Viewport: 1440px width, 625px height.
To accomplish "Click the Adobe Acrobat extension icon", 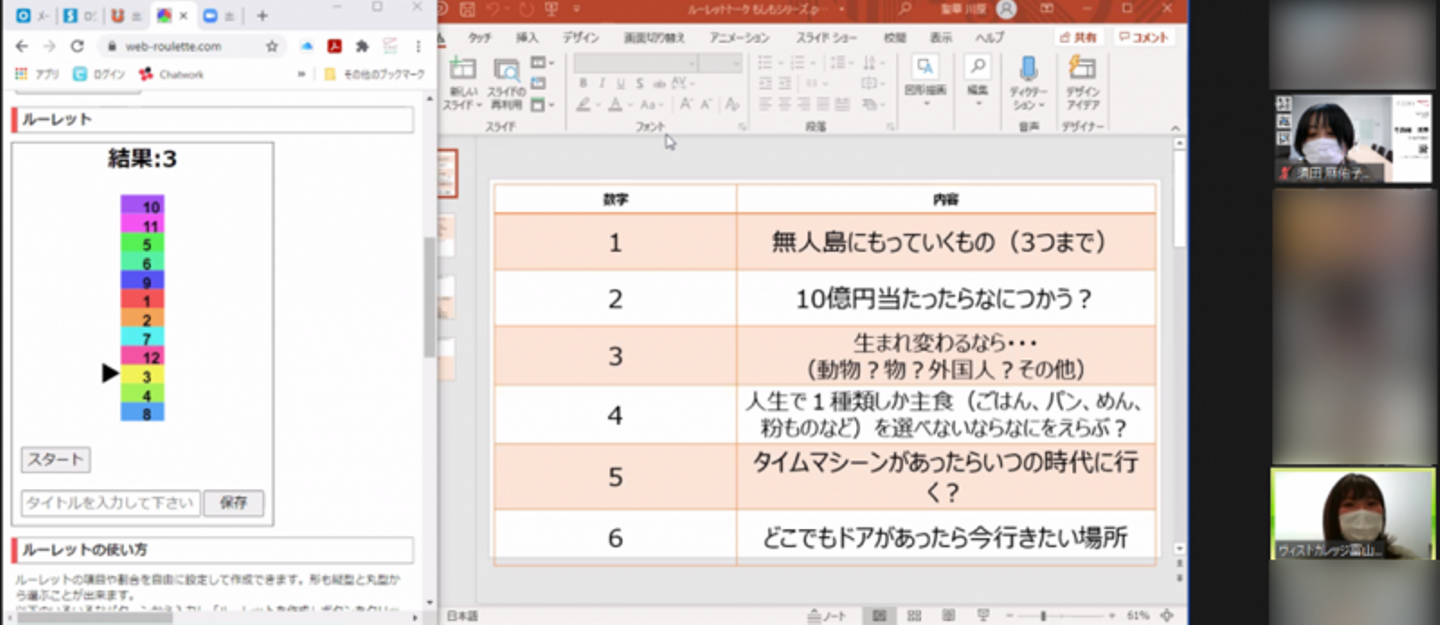I will 335,46.
